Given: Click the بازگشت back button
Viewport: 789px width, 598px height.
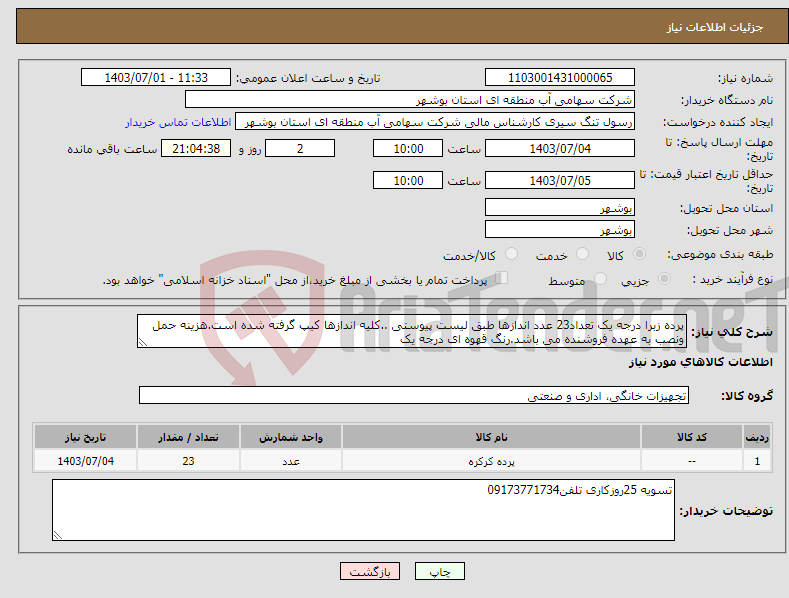Looking at the screenshot, I should click(x=370, y=571).
